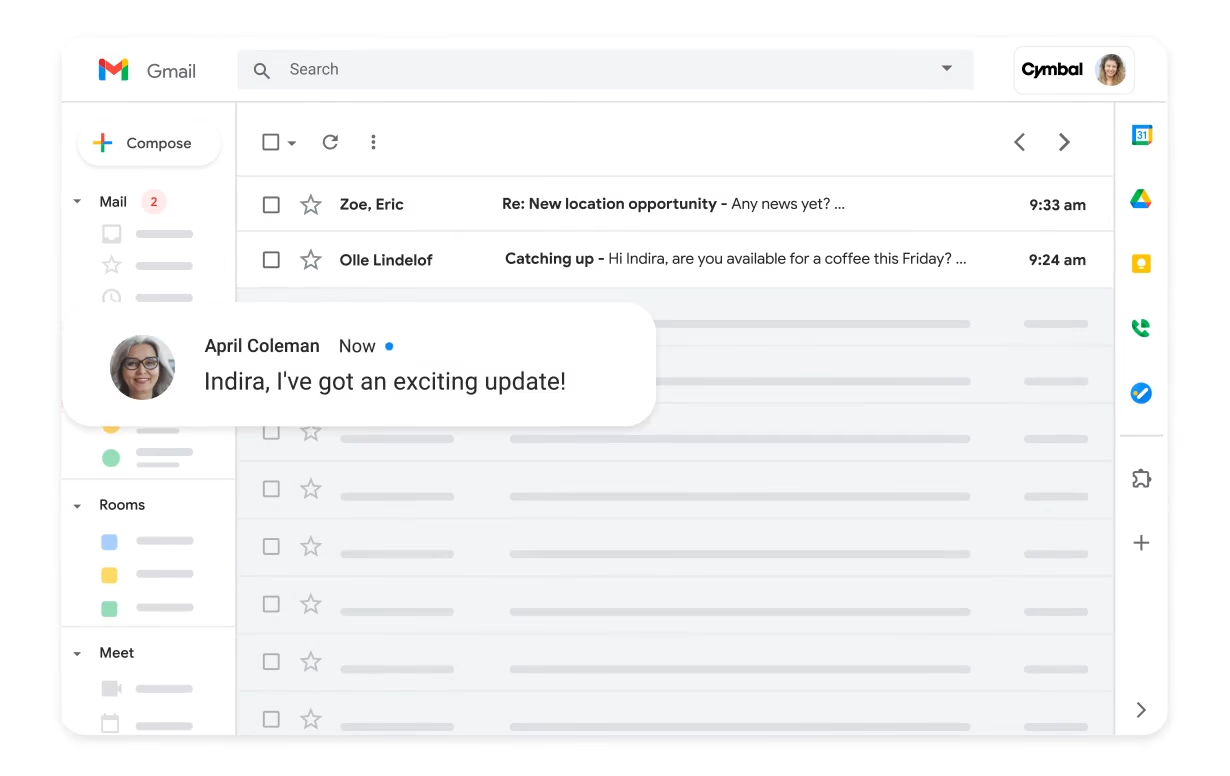Collapse the Rooms section arrow
Screen dimensions: 1230x776
click(77, 506)
